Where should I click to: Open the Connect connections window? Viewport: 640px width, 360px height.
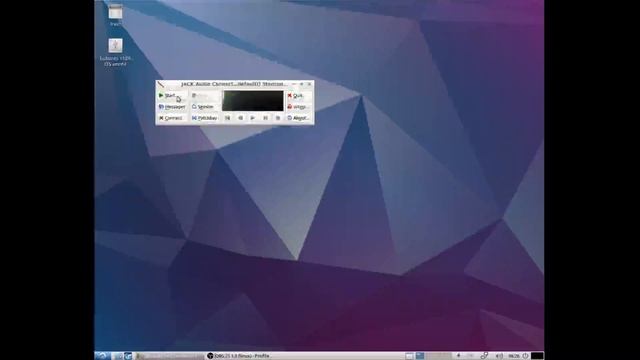click(172, 118)
